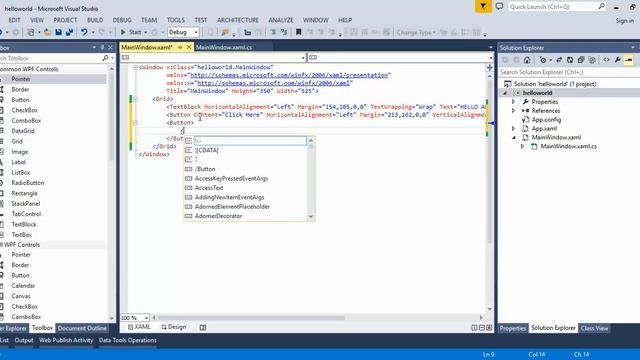640x360 pixels.
Task: Click the toolbar bookmark icon
Action: coord(298,32)
